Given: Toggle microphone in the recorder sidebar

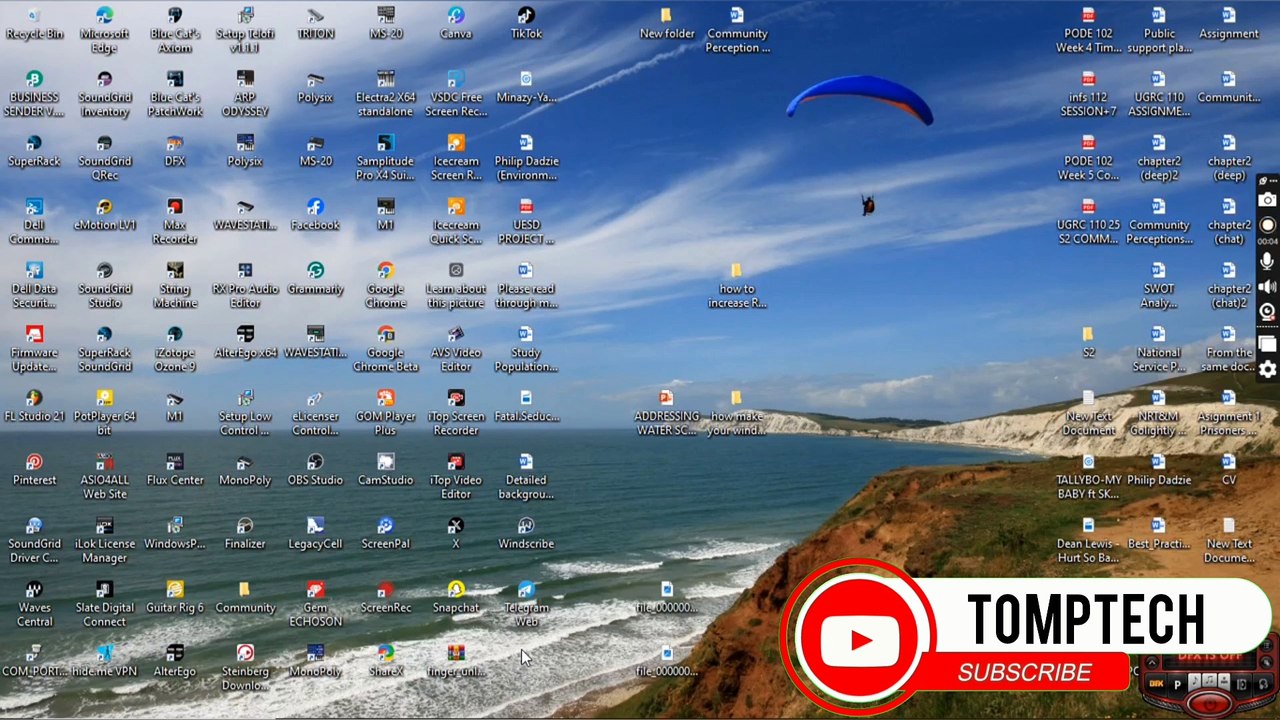Looking at the screenshot, I should coord(1267,261).
